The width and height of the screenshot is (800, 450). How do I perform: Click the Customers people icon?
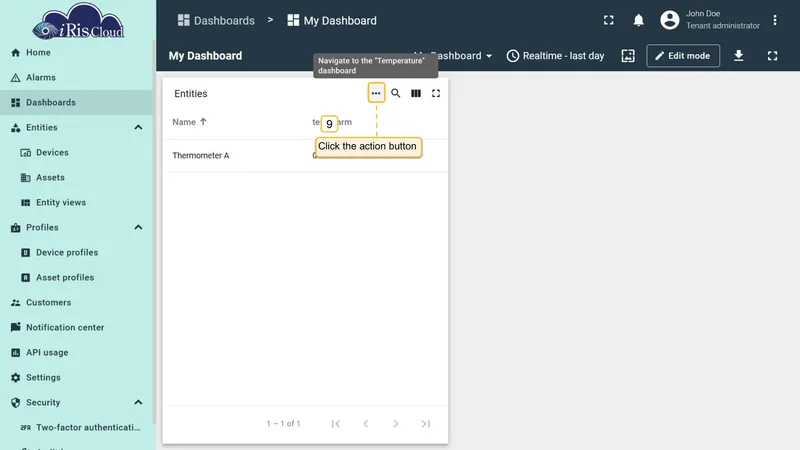click(16, 303)
